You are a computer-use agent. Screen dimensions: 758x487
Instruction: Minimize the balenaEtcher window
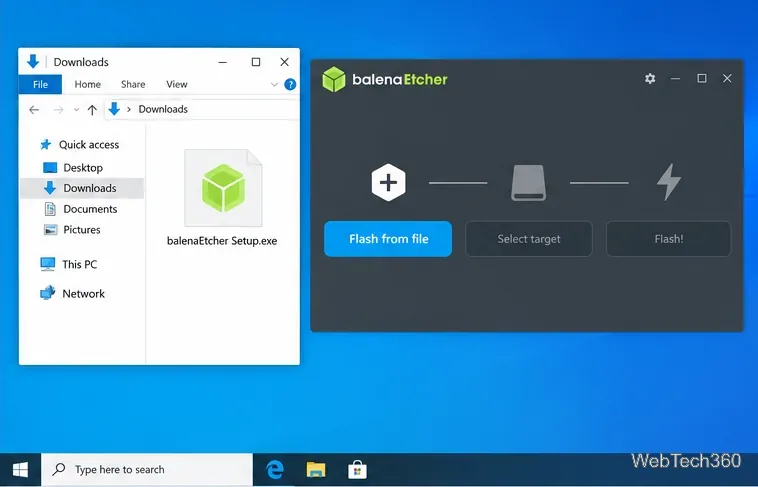675,78
